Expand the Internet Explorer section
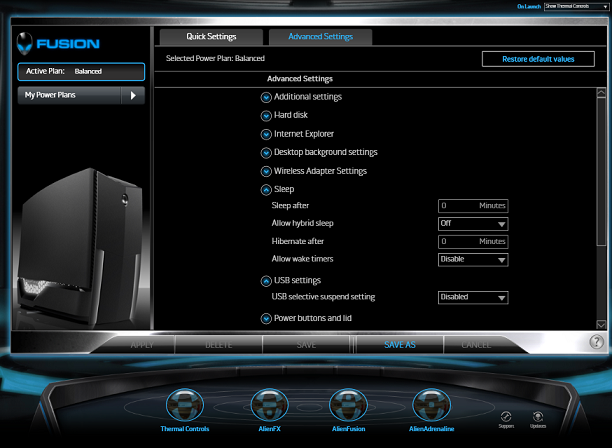The width and height of the screenshot is (612, 448). point(266,134)
